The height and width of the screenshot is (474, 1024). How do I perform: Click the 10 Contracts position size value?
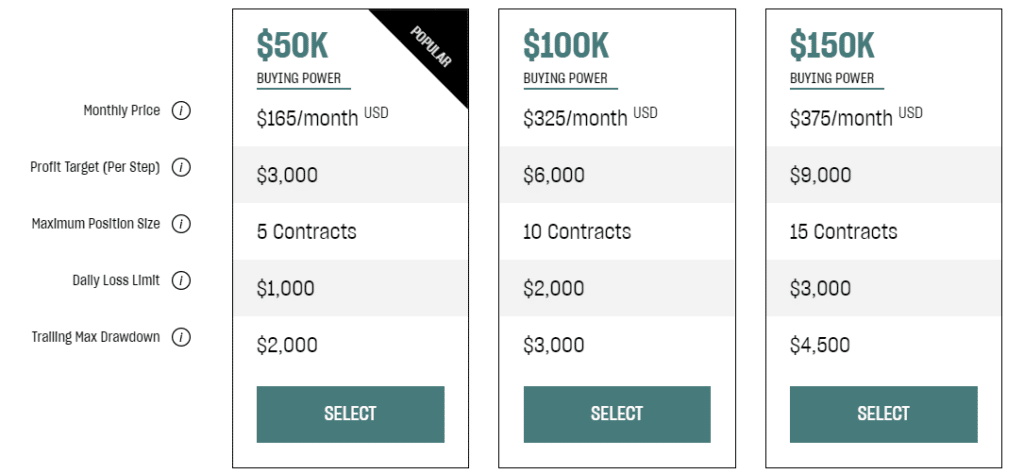[x=577, y=232]
